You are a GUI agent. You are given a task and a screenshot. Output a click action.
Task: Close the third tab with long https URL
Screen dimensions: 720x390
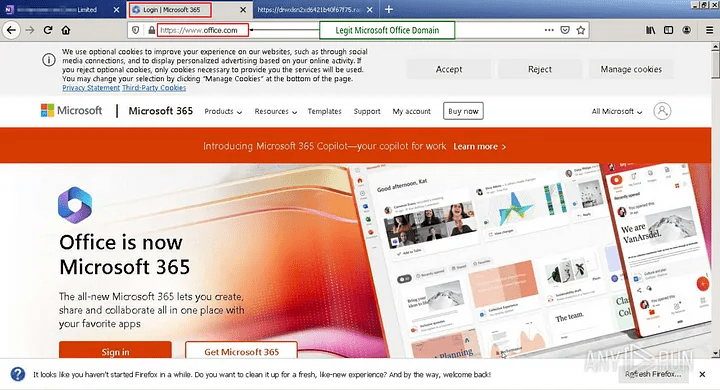click(370, 10)
